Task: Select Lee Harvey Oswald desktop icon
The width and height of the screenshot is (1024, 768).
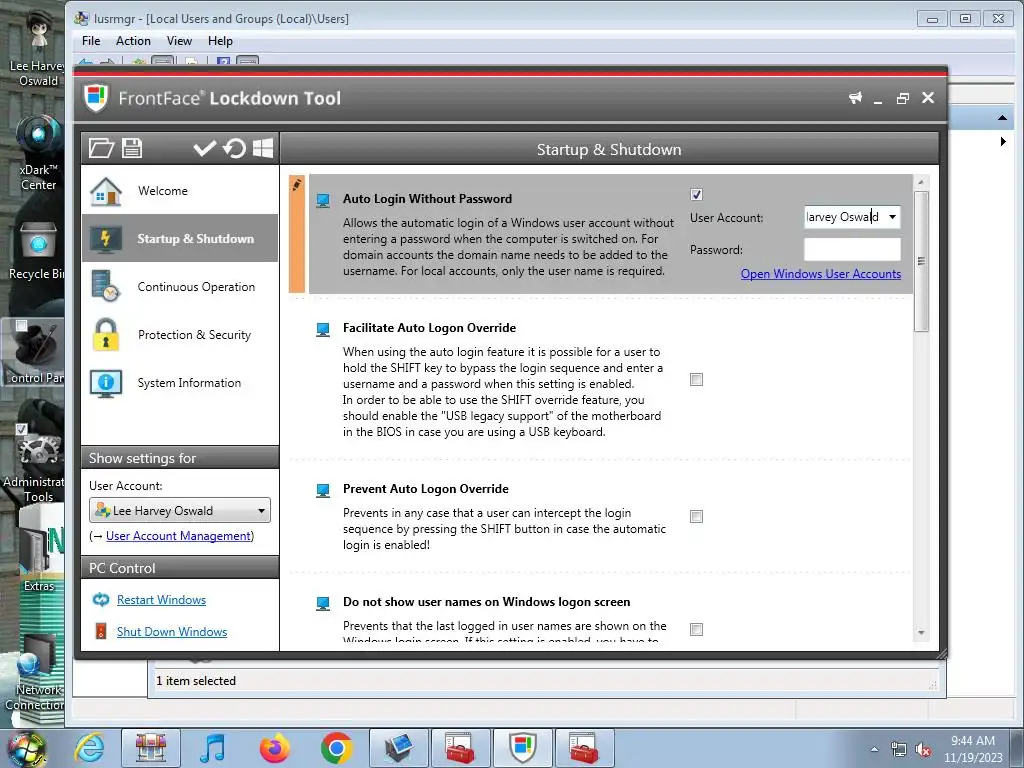Action: (x=38, y=49)
